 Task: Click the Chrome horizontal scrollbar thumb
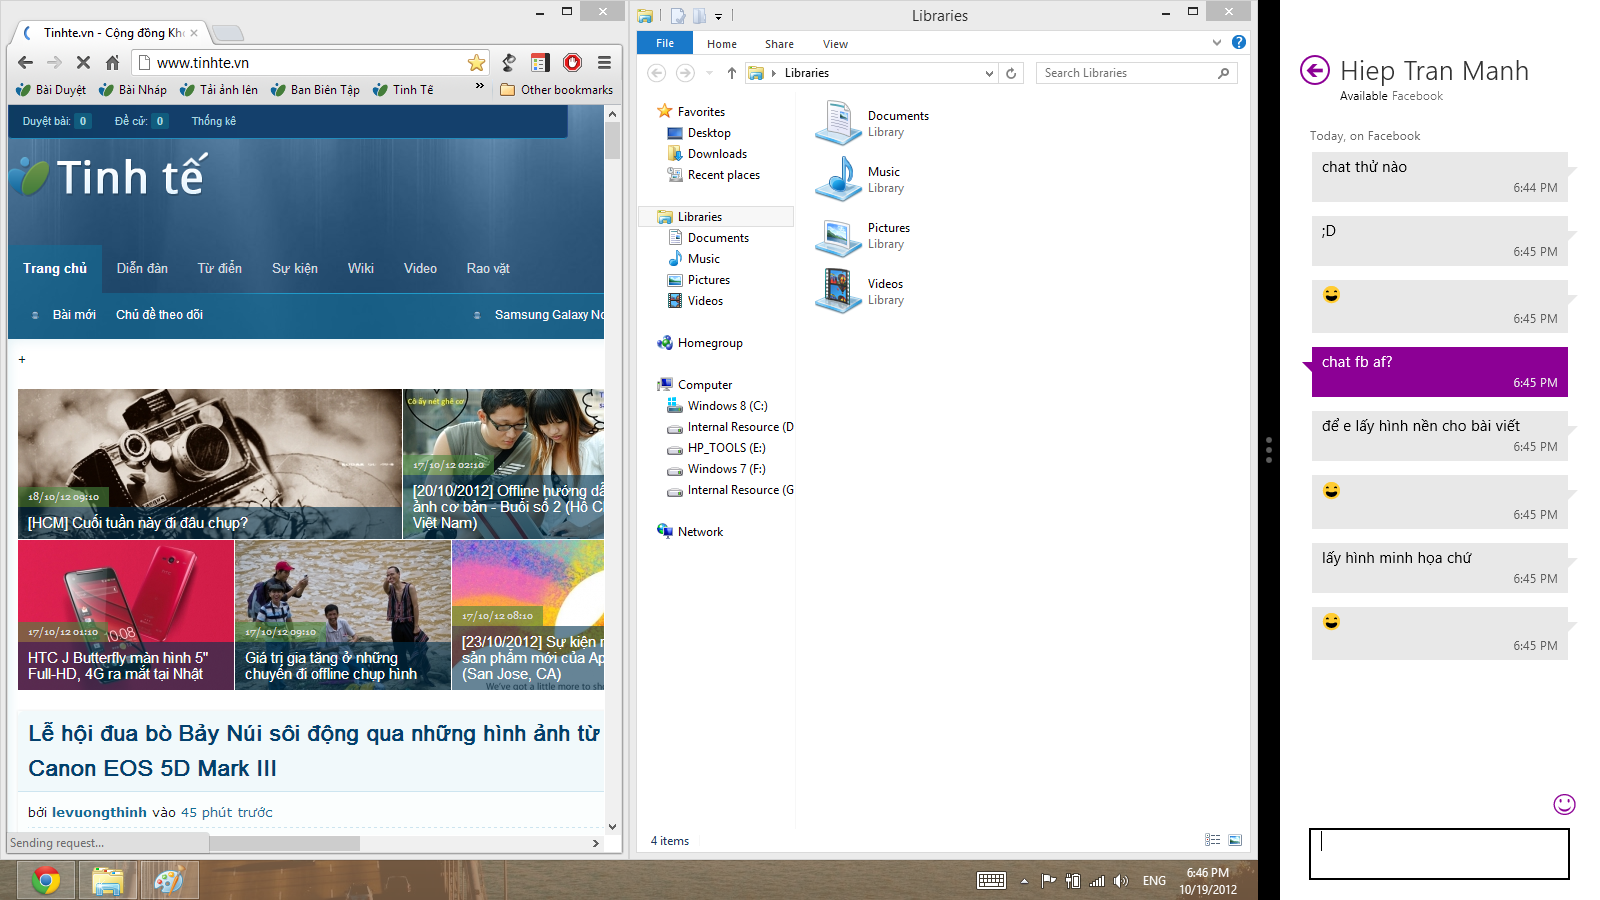pos(284,843)
